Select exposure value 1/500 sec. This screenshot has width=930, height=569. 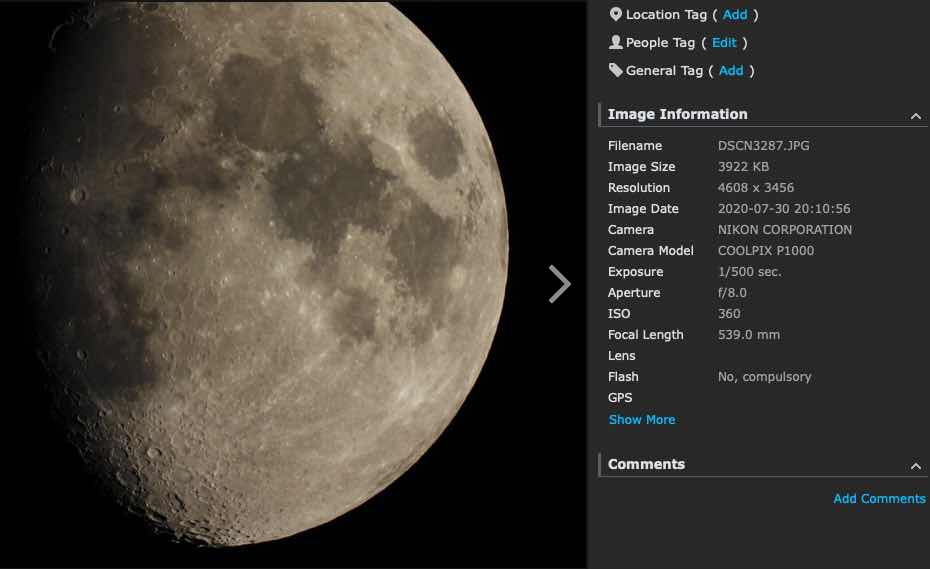click(750, 272)
